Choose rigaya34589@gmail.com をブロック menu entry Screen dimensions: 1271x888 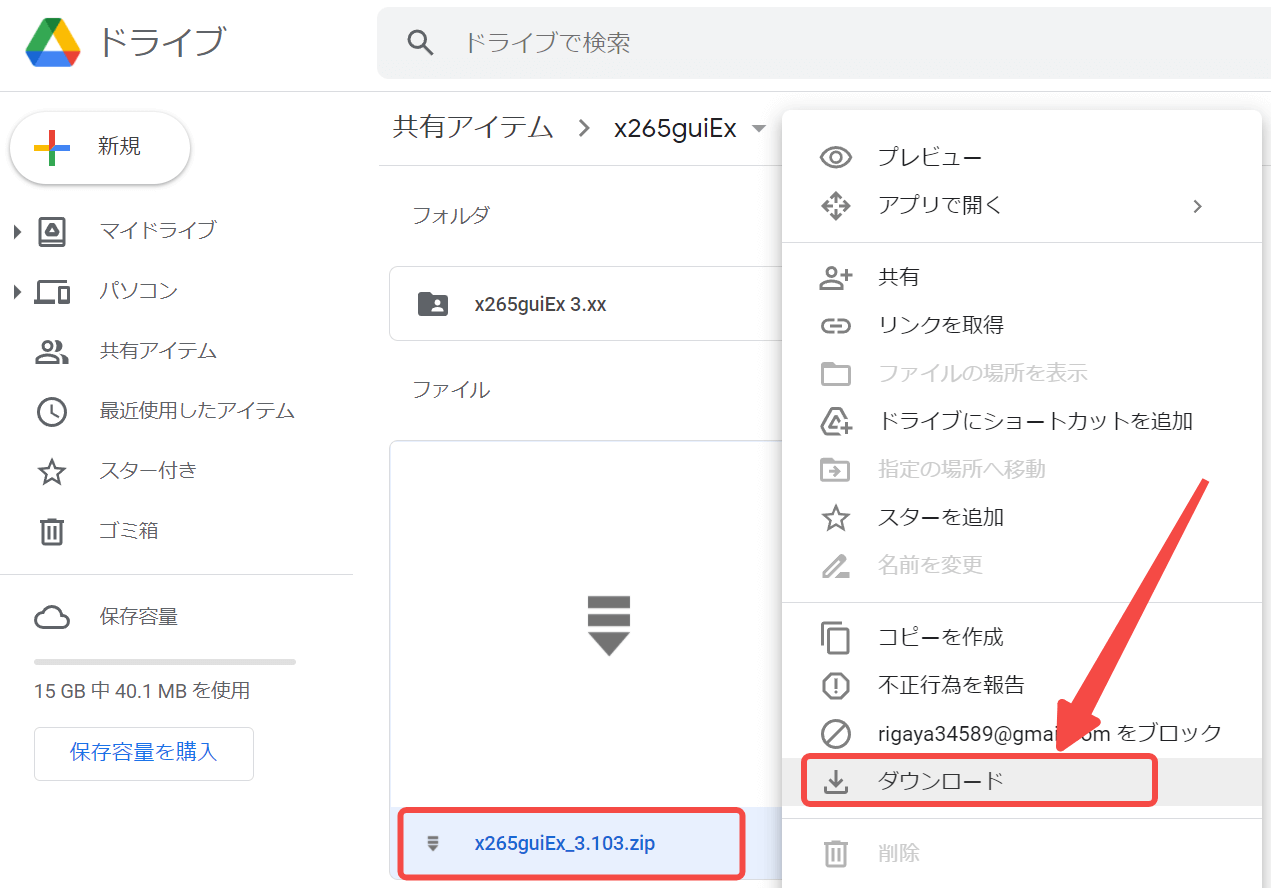tap(1022, 734)
